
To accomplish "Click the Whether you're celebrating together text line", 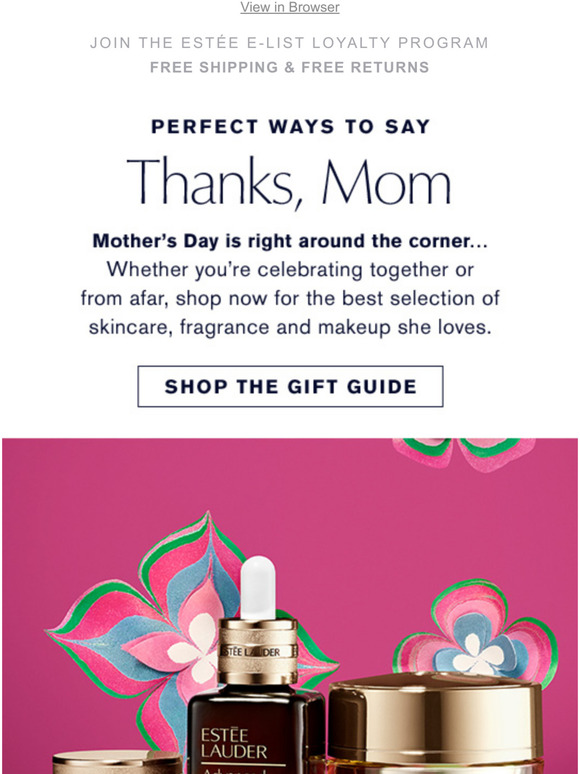I will coord(290,270).
